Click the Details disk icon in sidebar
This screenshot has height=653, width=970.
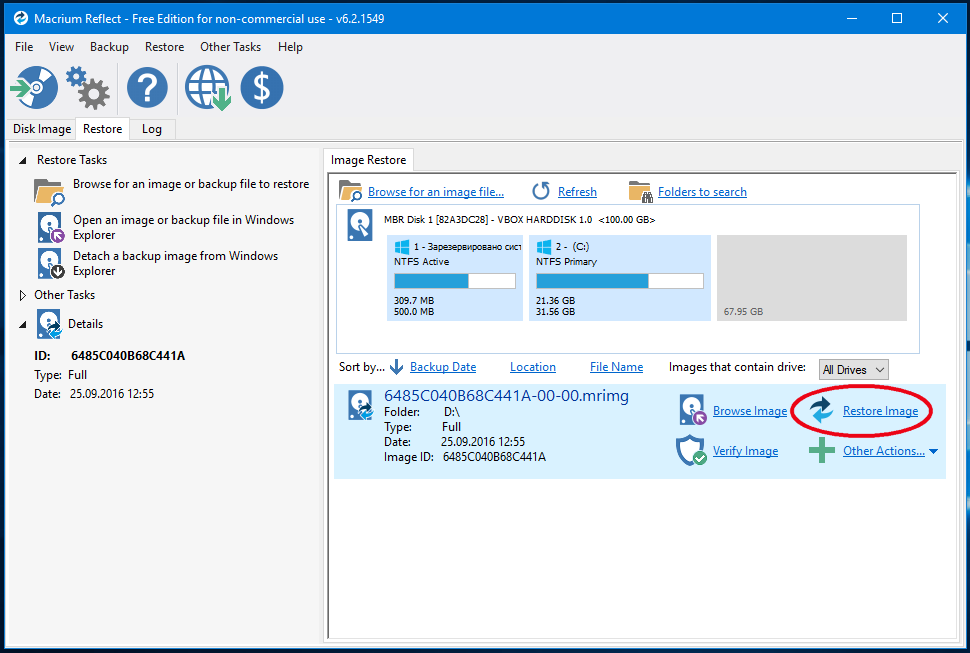(x=49, y=324)
